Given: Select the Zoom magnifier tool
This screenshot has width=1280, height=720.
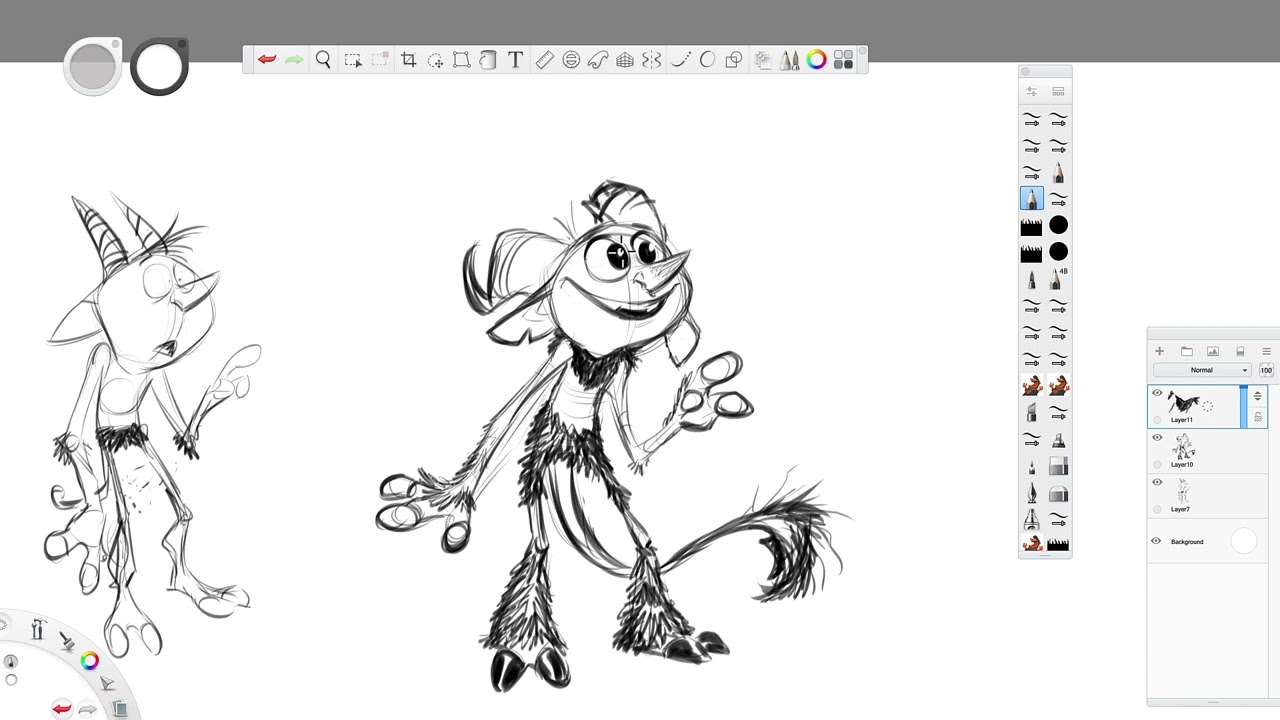Looking at the screenshot, I should 323,60.
